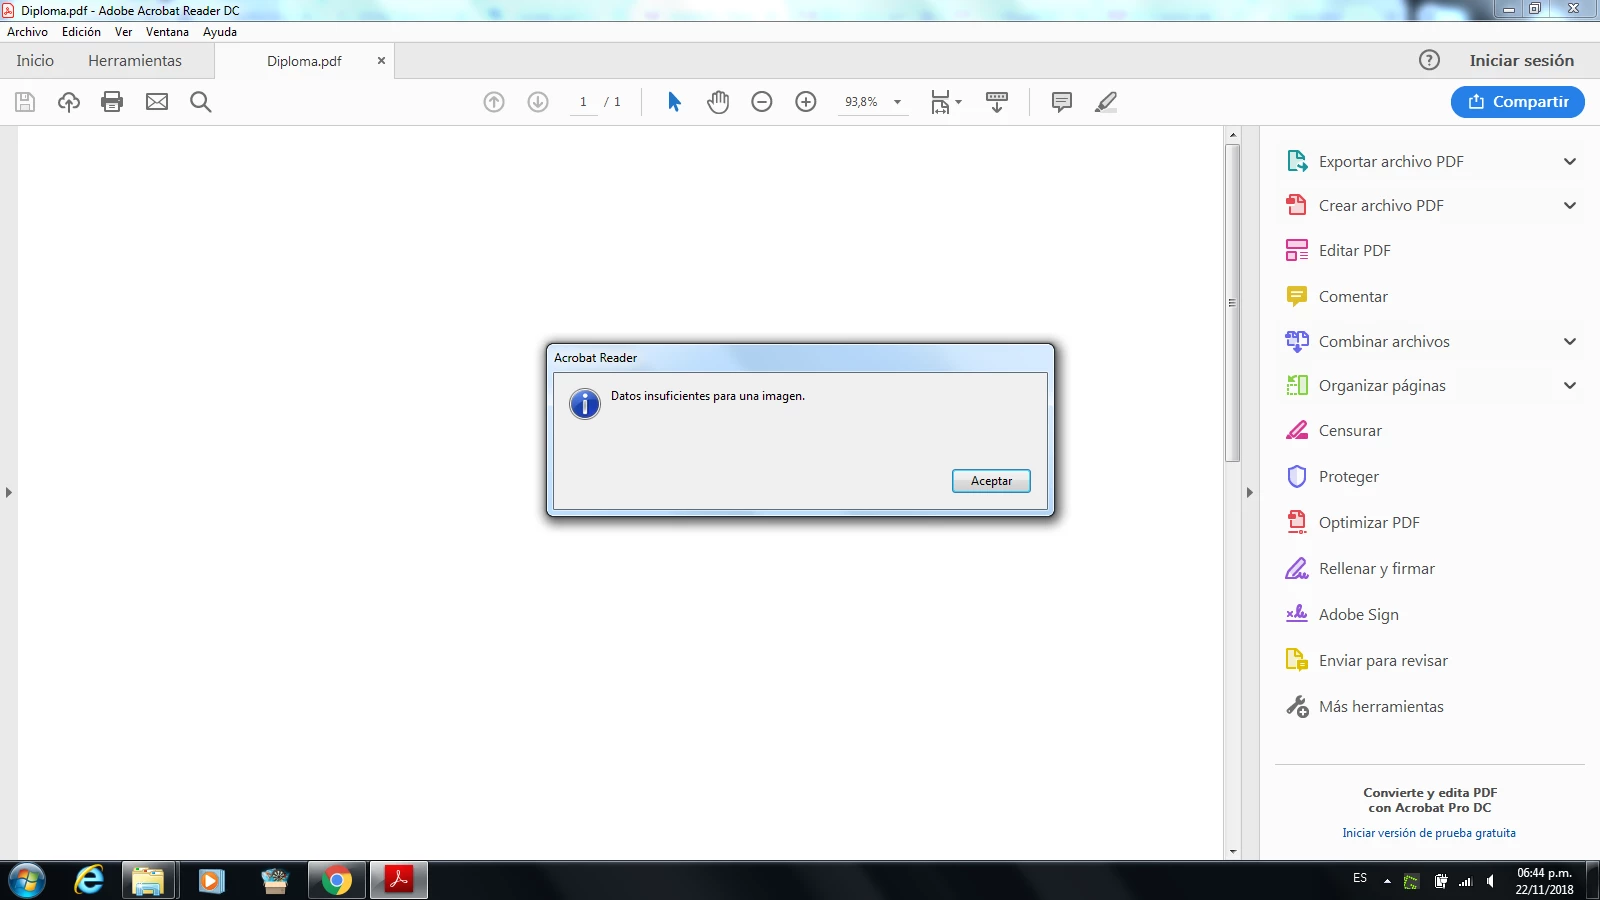This screenshot has height=900, width=1600.
Task: Expand the left navigation pane arrow
Action: [x=8, y=492]
